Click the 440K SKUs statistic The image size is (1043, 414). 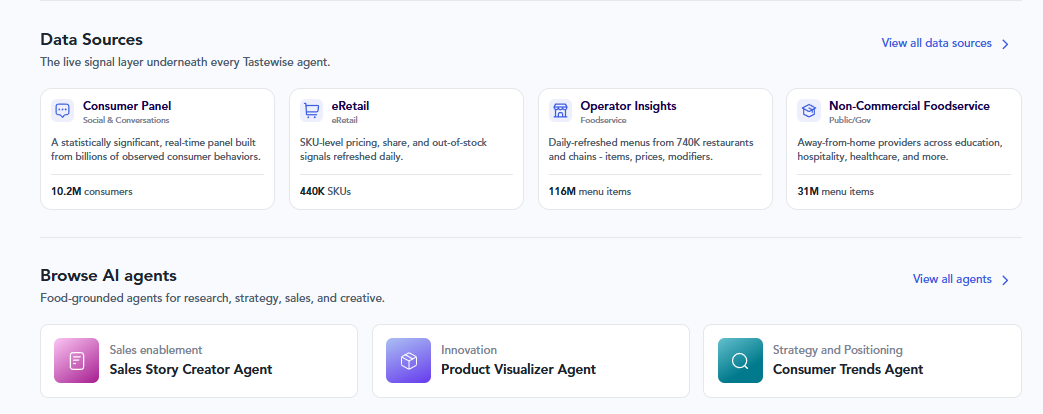[325, 191]
